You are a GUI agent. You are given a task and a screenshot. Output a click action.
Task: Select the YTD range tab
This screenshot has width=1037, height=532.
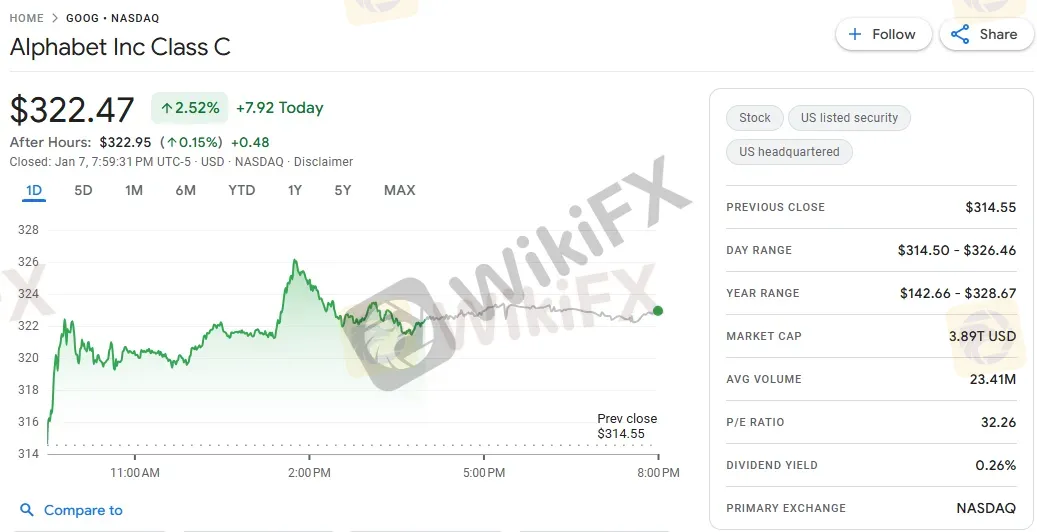241,190
